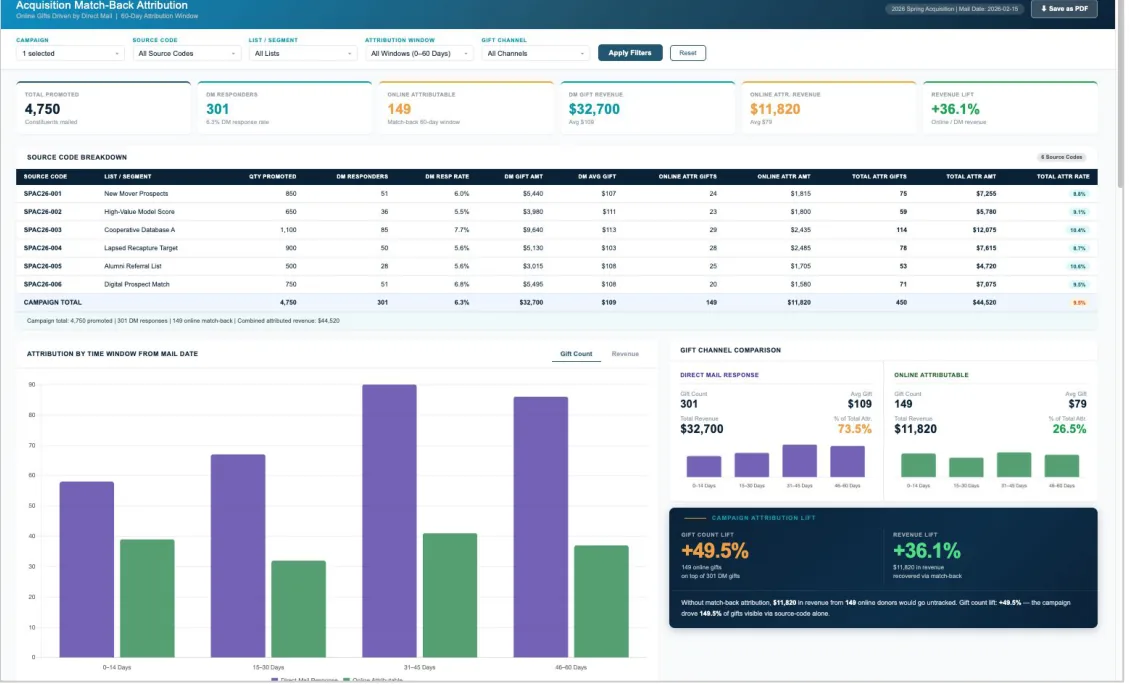Select source code SPAC26-001
Viewport: 1130px width, 684px height.
(43, 194)
